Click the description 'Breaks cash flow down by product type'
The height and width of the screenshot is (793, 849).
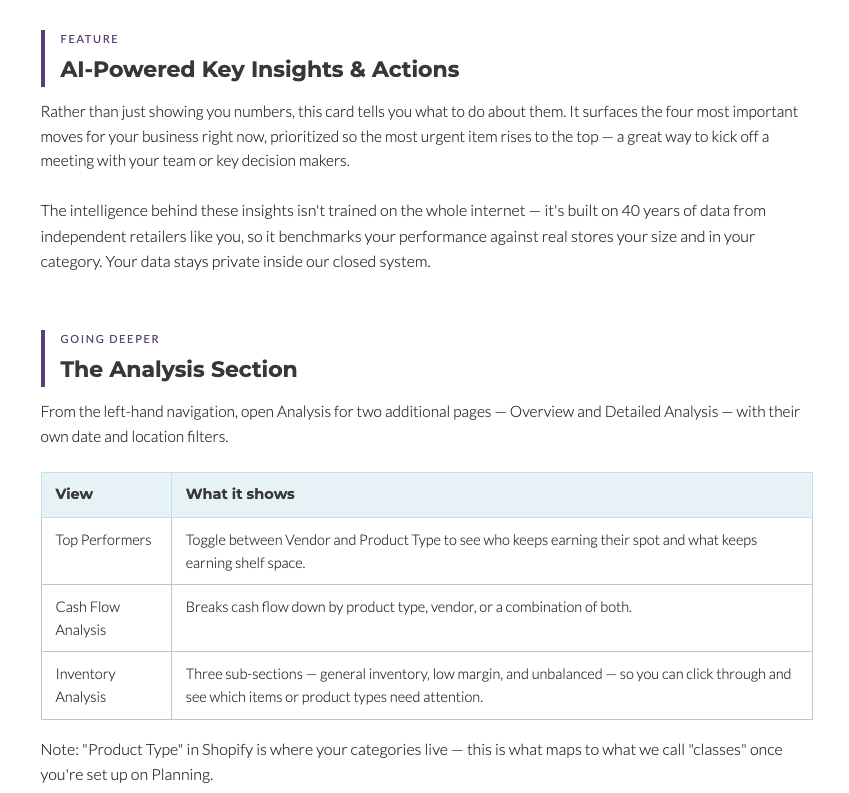click(x=409, y=607)
